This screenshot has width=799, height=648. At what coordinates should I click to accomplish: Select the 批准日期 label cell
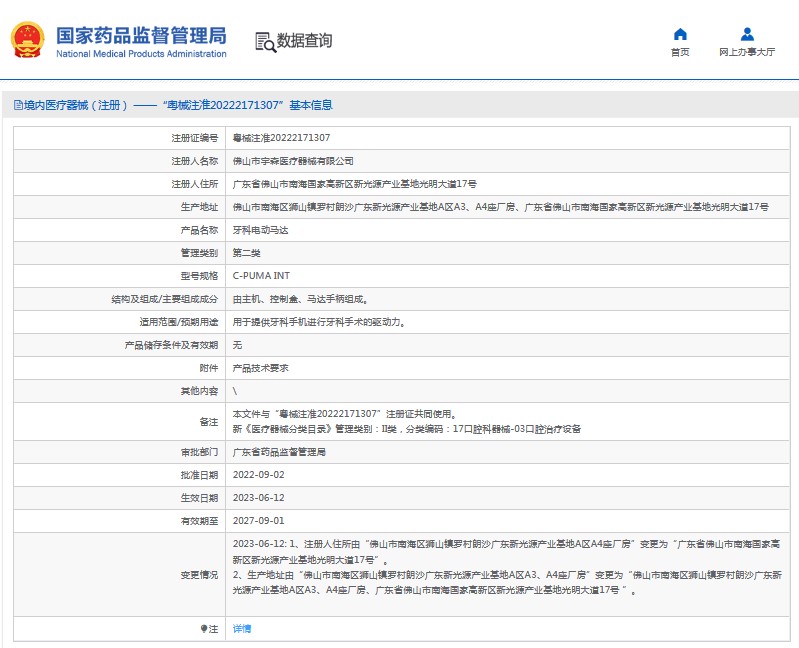coord(120,475)
